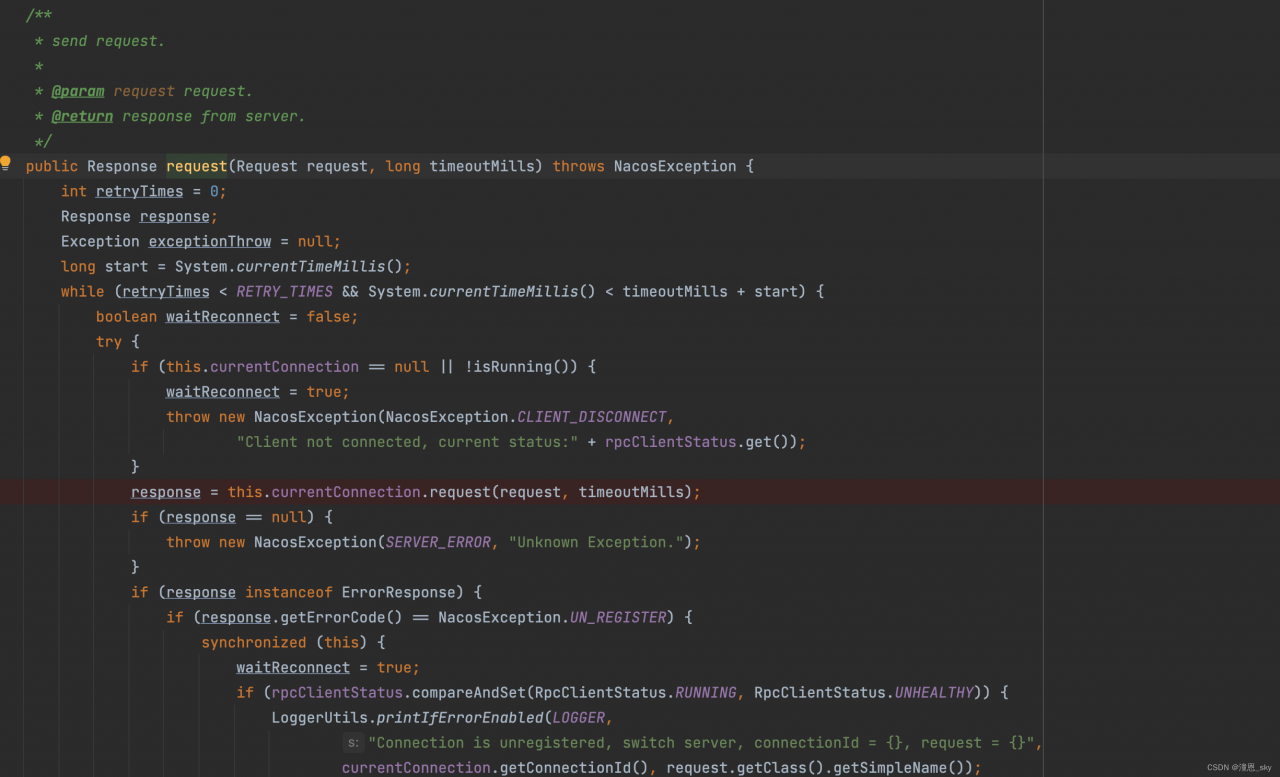Click the printIfErrorEnabled method name
This screenshot has width=1280, height=777.
[x=460, y=717]
